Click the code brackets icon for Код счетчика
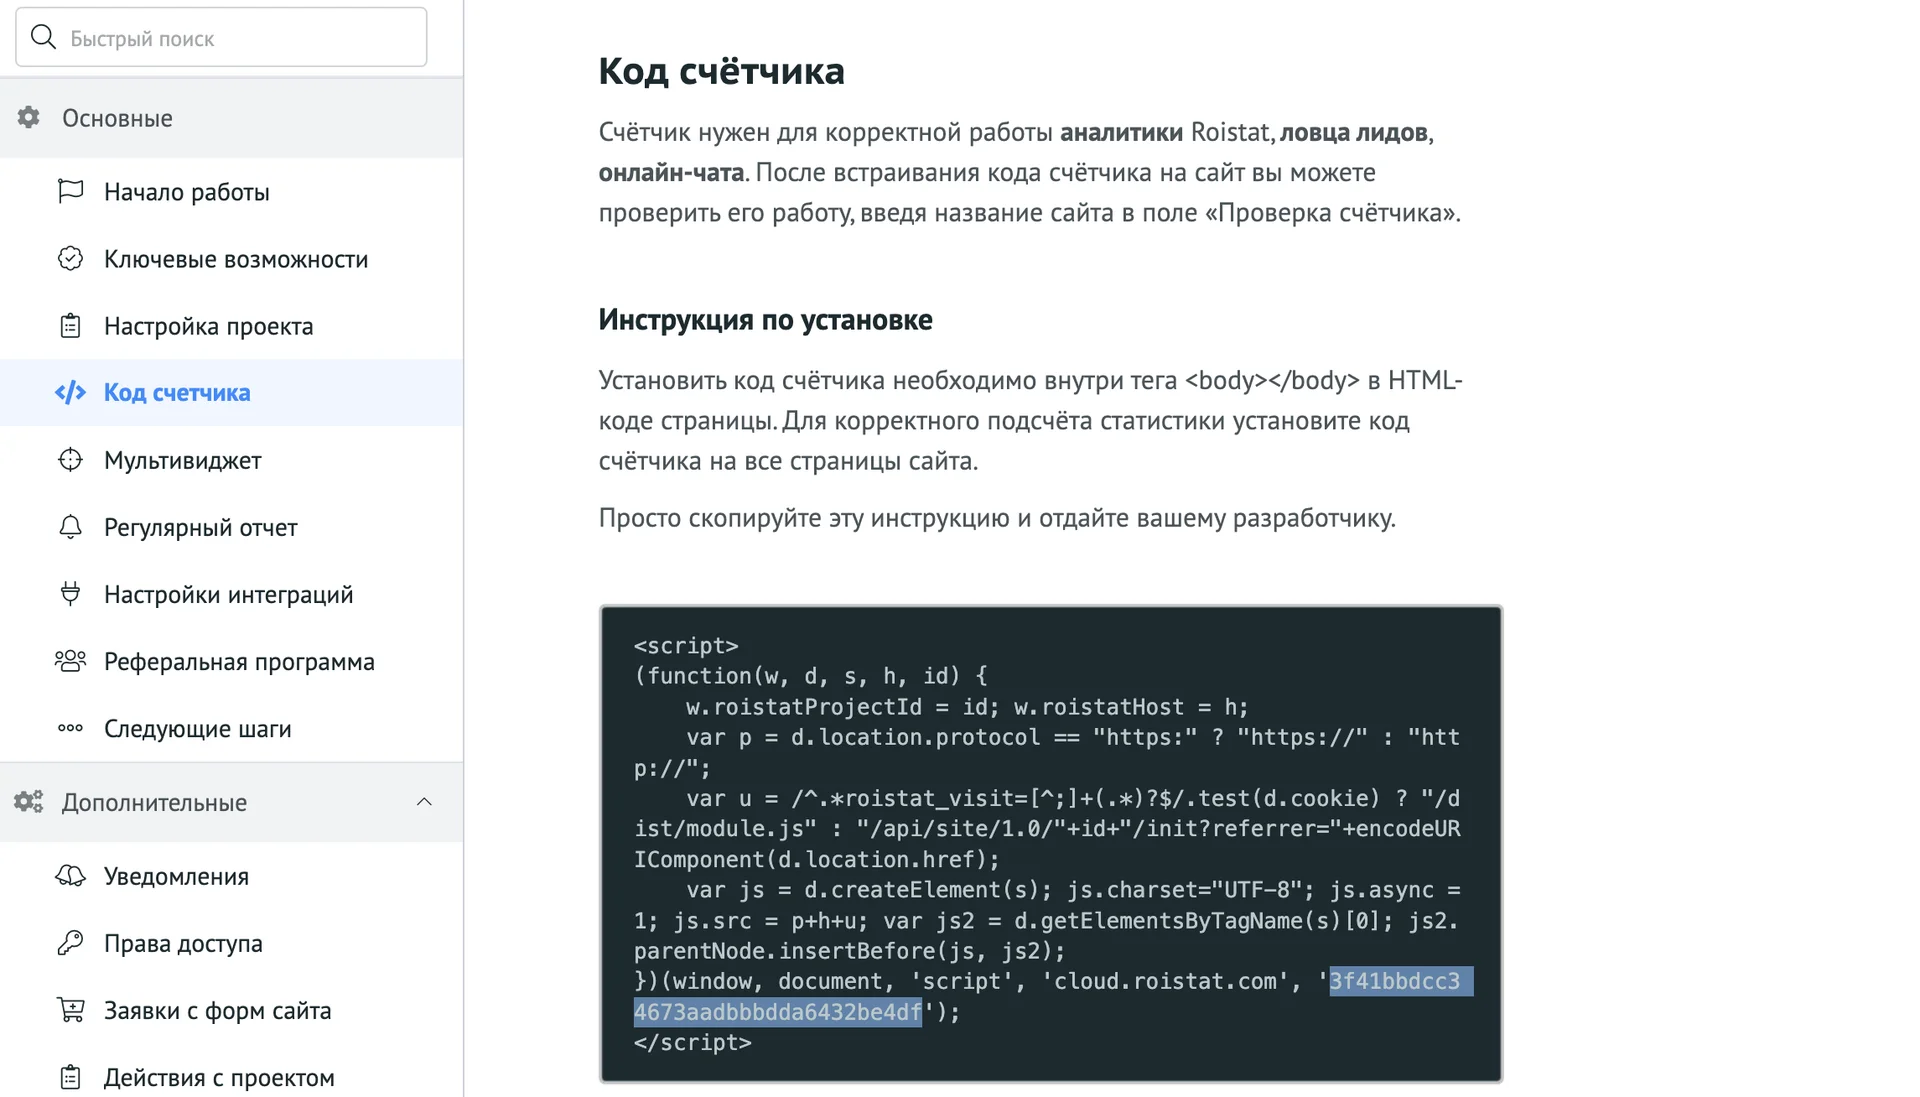This screenshot has width=1920, height=1097. point(70,392)
